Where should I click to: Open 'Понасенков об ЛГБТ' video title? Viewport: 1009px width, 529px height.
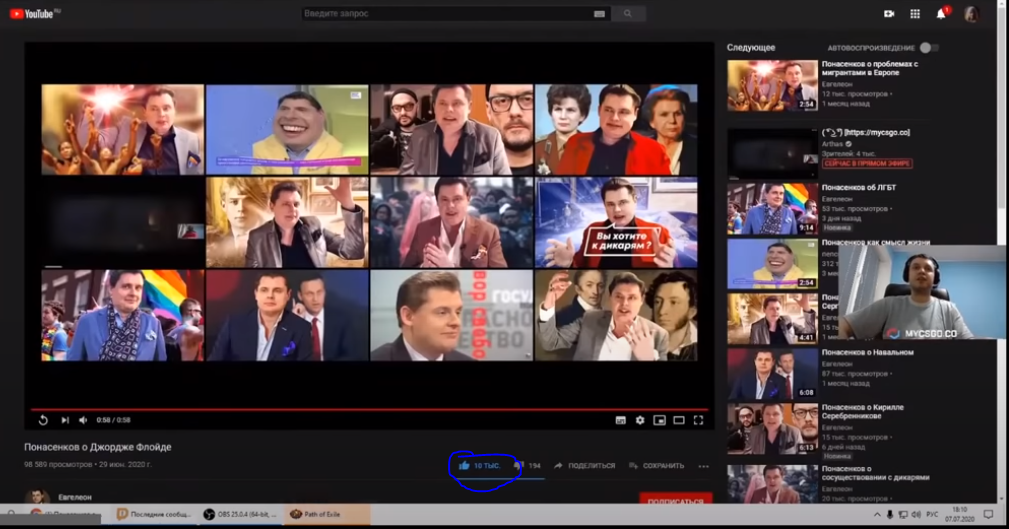point(859,187)
